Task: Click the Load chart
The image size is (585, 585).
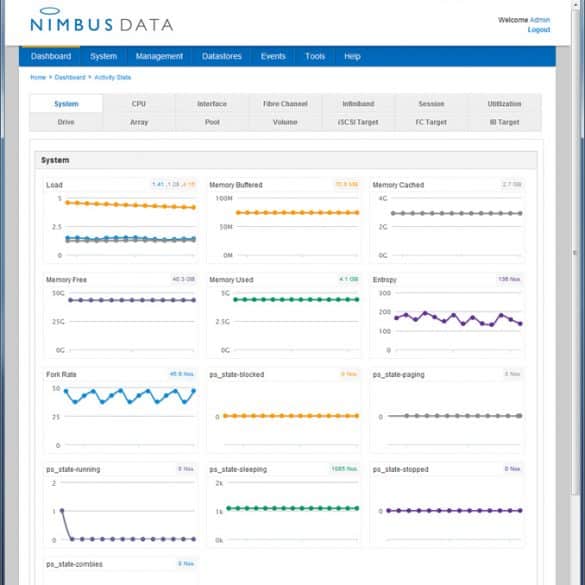Action: tap(121, 220)
